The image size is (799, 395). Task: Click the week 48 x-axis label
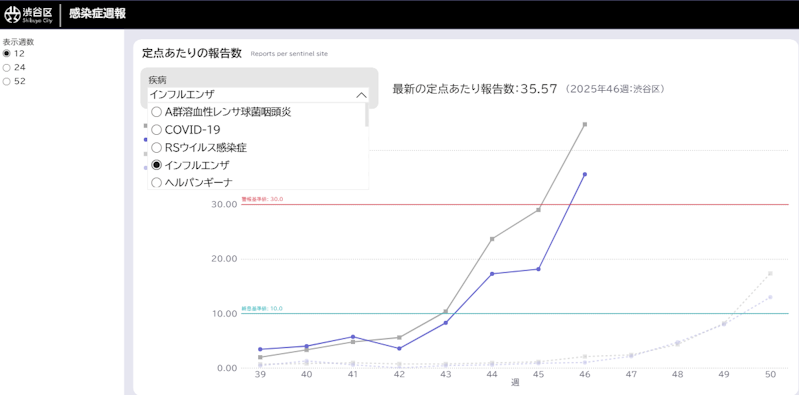(678, 375)
